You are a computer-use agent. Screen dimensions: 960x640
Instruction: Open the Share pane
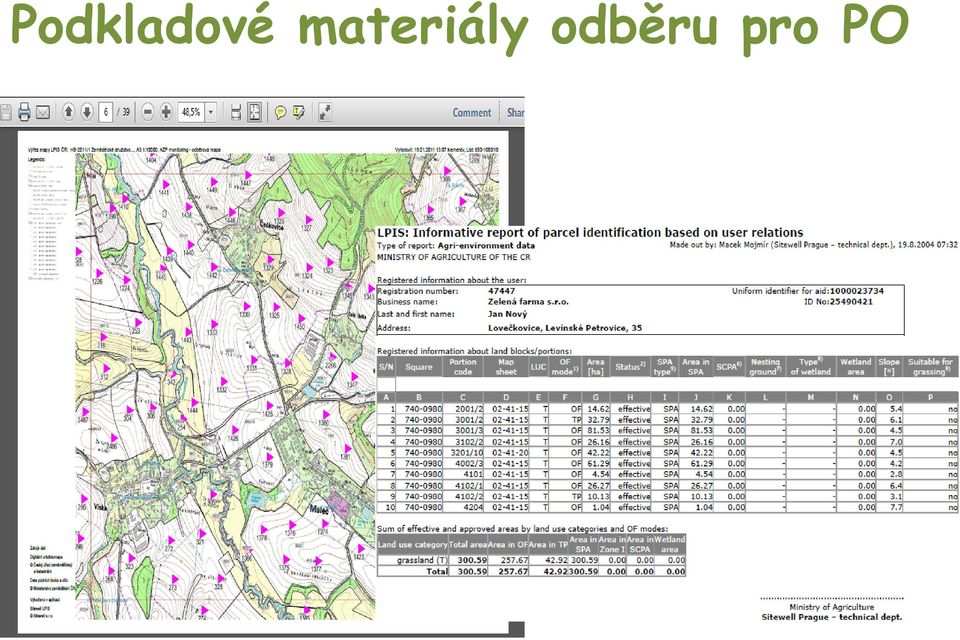[515, 113]
